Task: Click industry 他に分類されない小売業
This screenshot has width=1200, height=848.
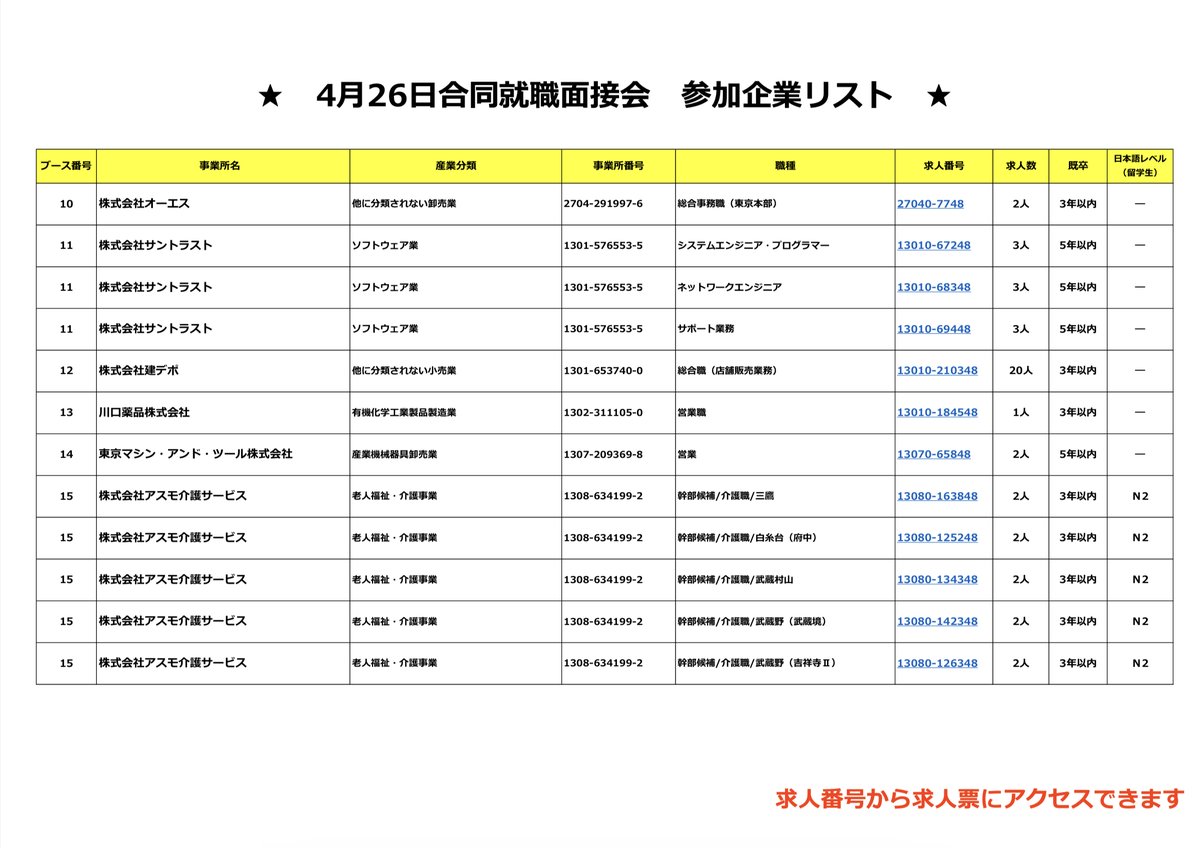Action: coord(404,371)
